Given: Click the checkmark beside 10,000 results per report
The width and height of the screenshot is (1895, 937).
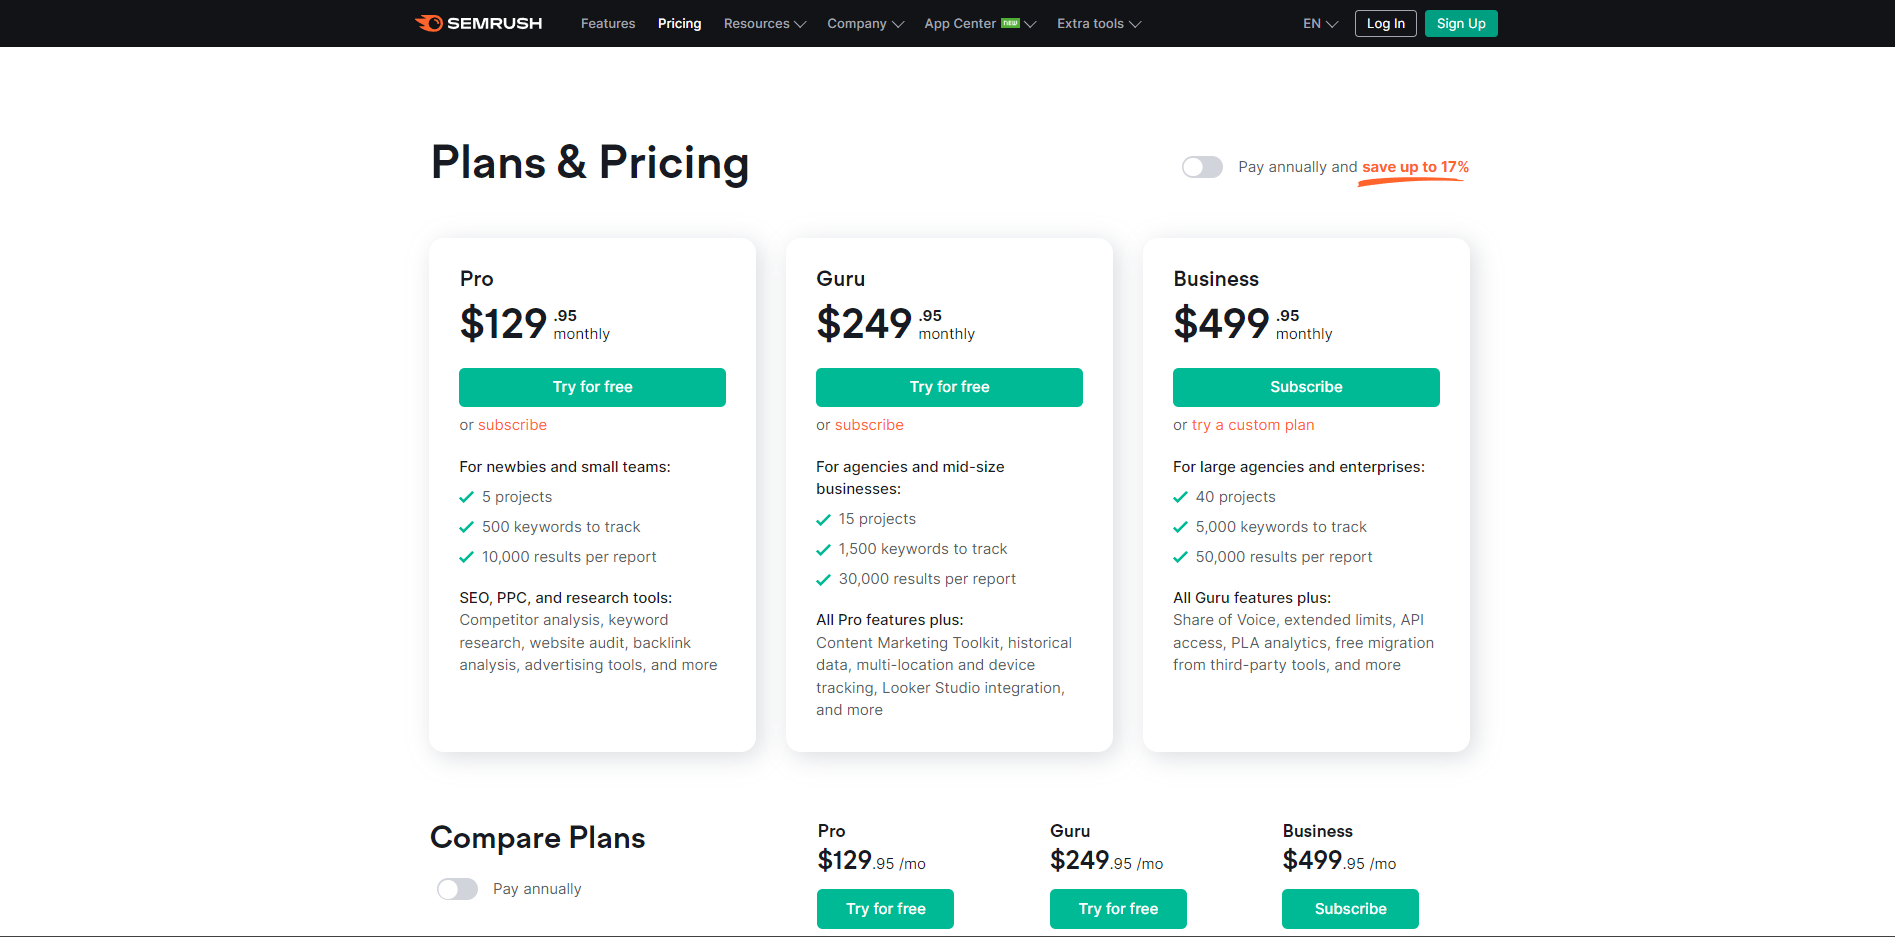Looking at the screenshot, I should (x=466, y=557).
